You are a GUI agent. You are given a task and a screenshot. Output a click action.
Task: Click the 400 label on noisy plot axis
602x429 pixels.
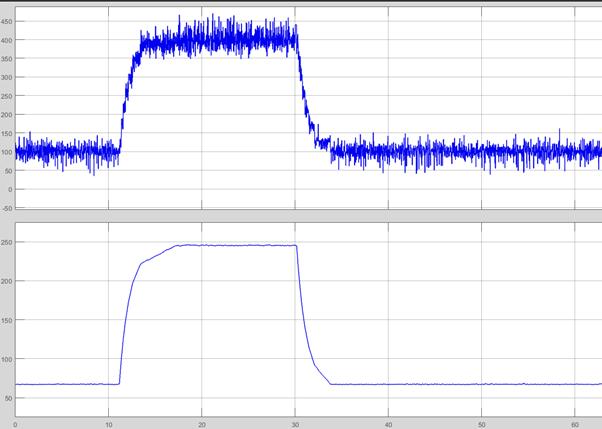pyautogui.click(x=6, y=40)
